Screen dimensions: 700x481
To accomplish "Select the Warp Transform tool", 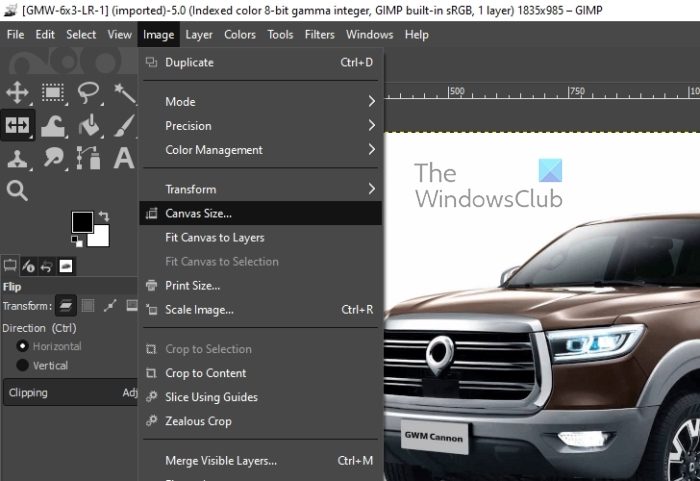I will (53, 125).
